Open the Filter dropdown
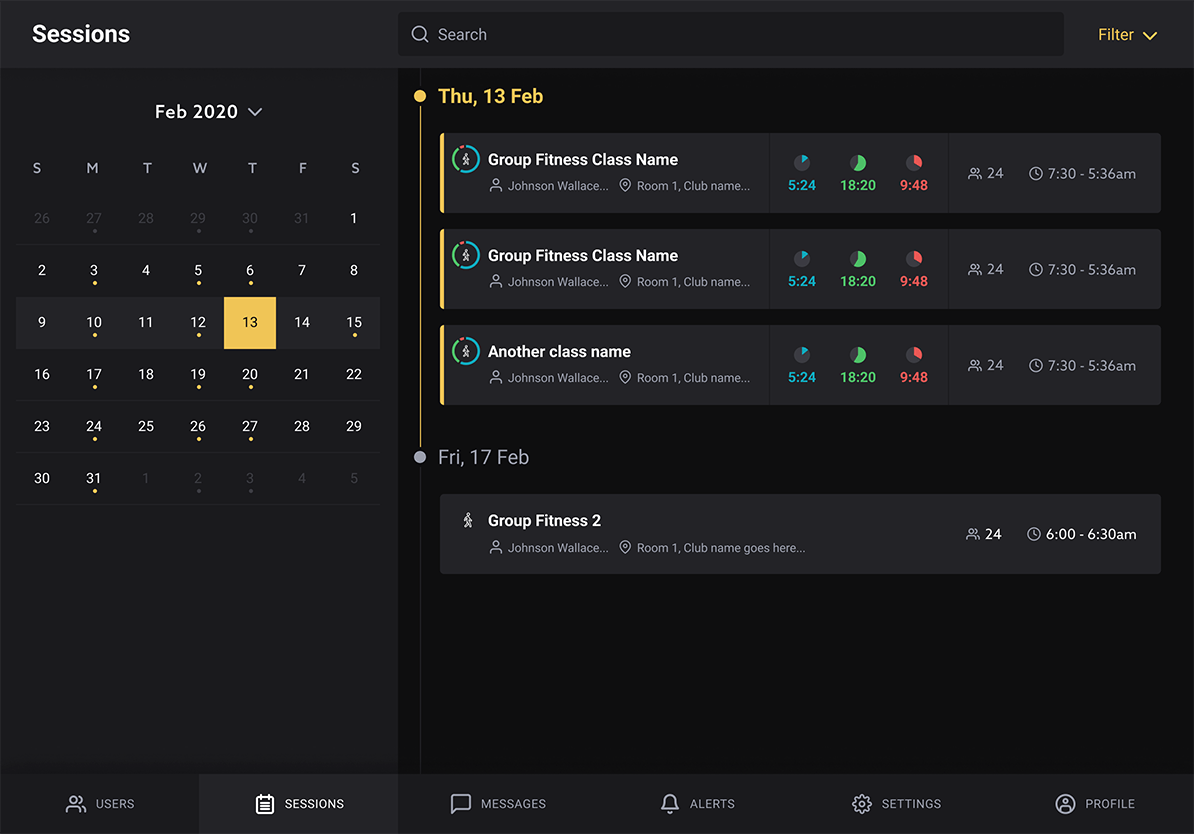 (x=1127, y=35)
